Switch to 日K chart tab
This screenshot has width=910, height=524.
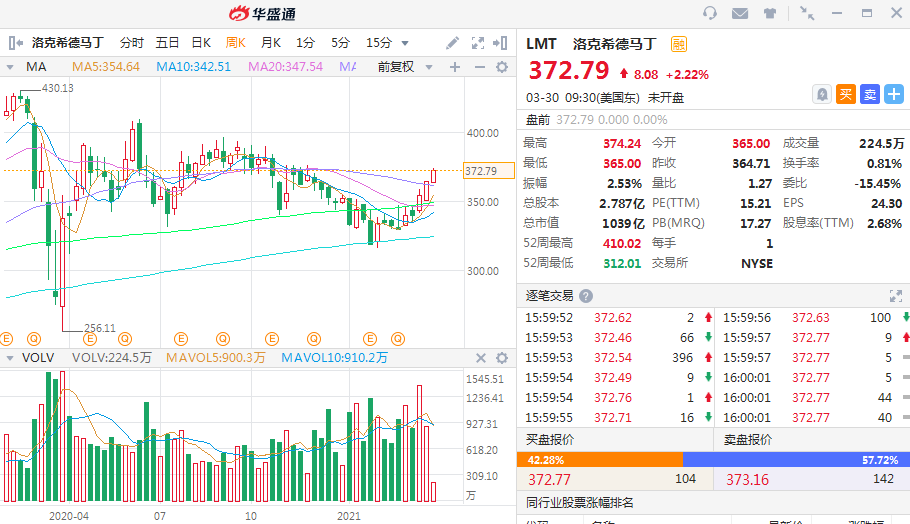coord(201,43)
